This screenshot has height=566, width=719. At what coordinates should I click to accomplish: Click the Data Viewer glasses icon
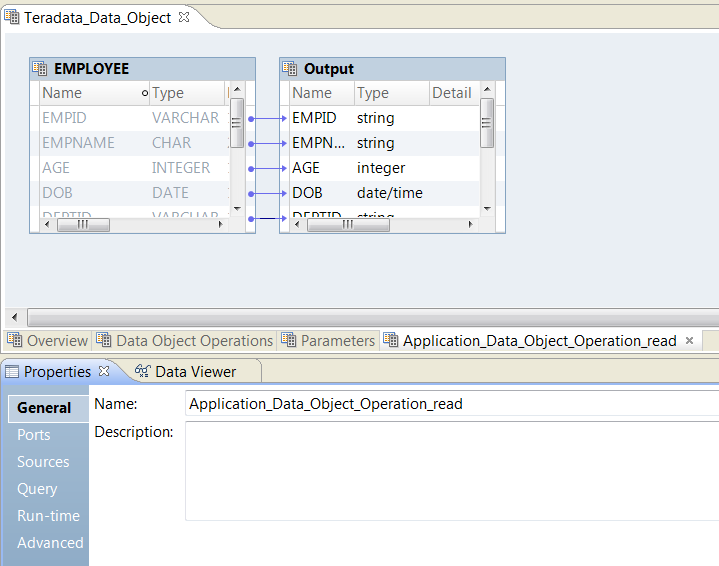click(143, 371)
